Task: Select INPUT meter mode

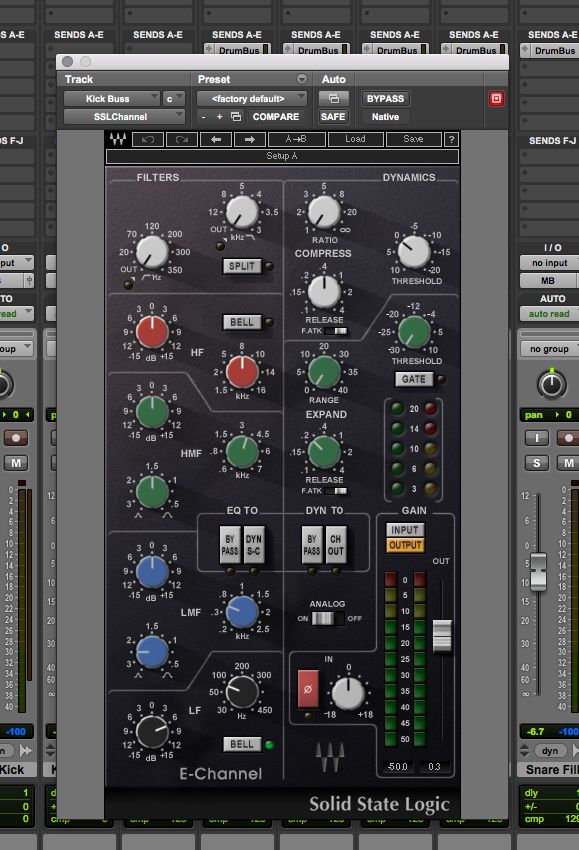Action: (405, 530)
